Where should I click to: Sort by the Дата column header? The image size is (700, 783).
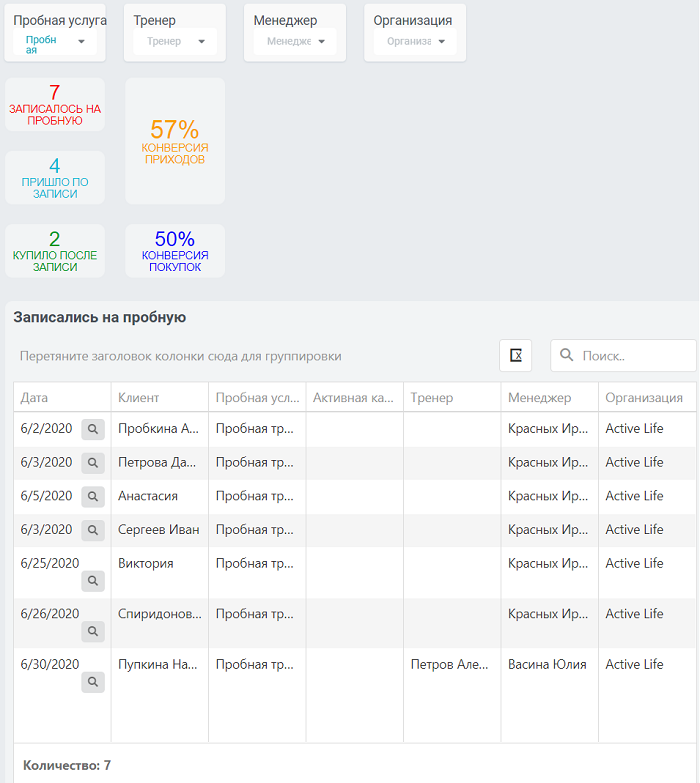point(62,397)
